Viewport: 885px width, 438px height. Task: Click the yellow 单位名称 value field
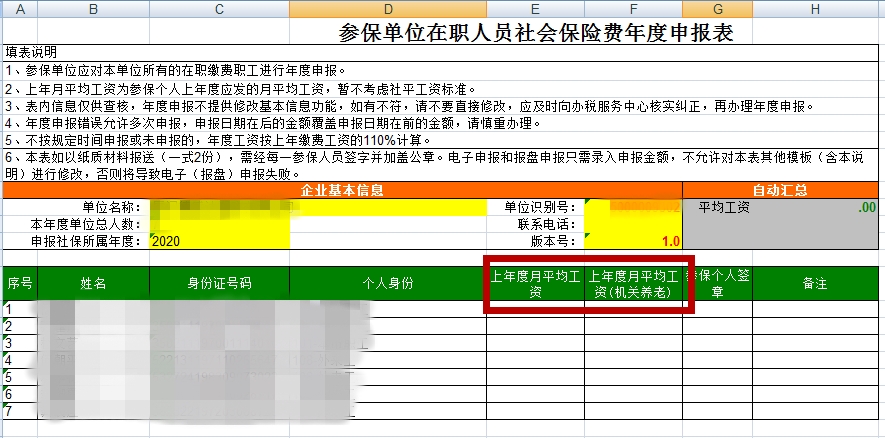click(318, 207)
